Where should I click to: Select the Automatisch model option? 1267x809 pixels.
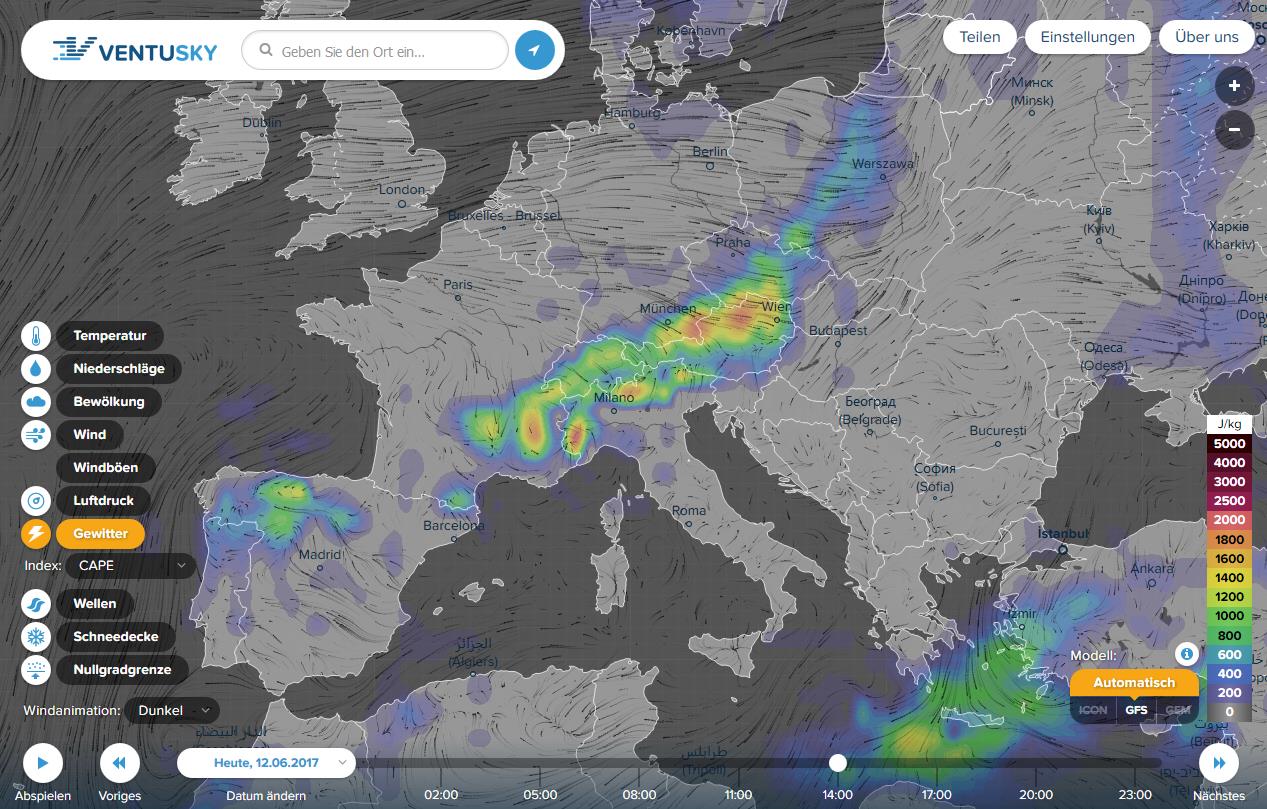(x=1135, y=683)
